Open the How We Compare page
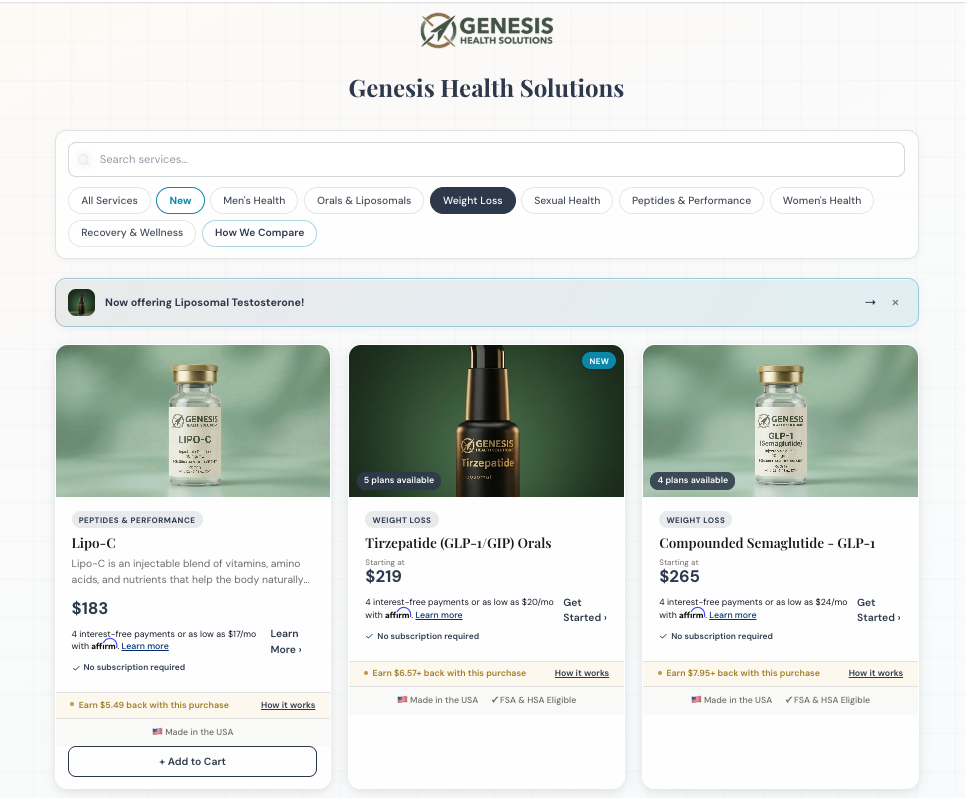This screenshot has height=798, width=965. pos(259,233)
